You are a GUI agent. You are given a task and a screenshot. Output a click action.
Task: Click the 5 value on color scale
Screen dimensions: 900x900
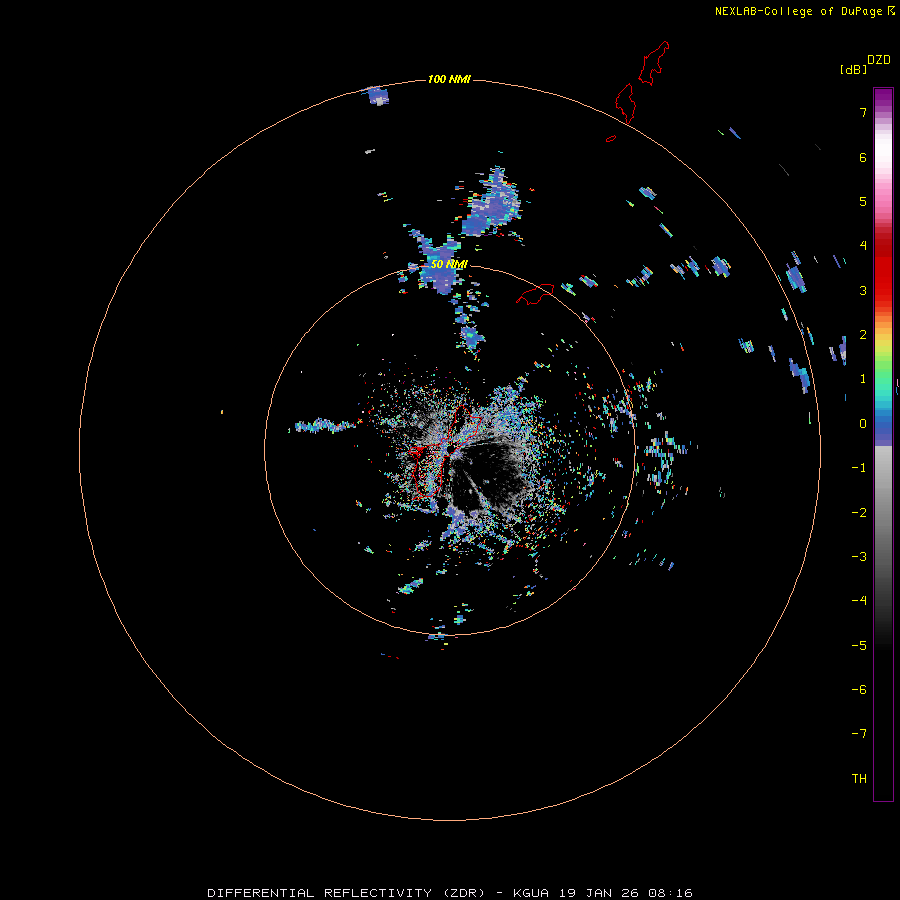point(863,201)
